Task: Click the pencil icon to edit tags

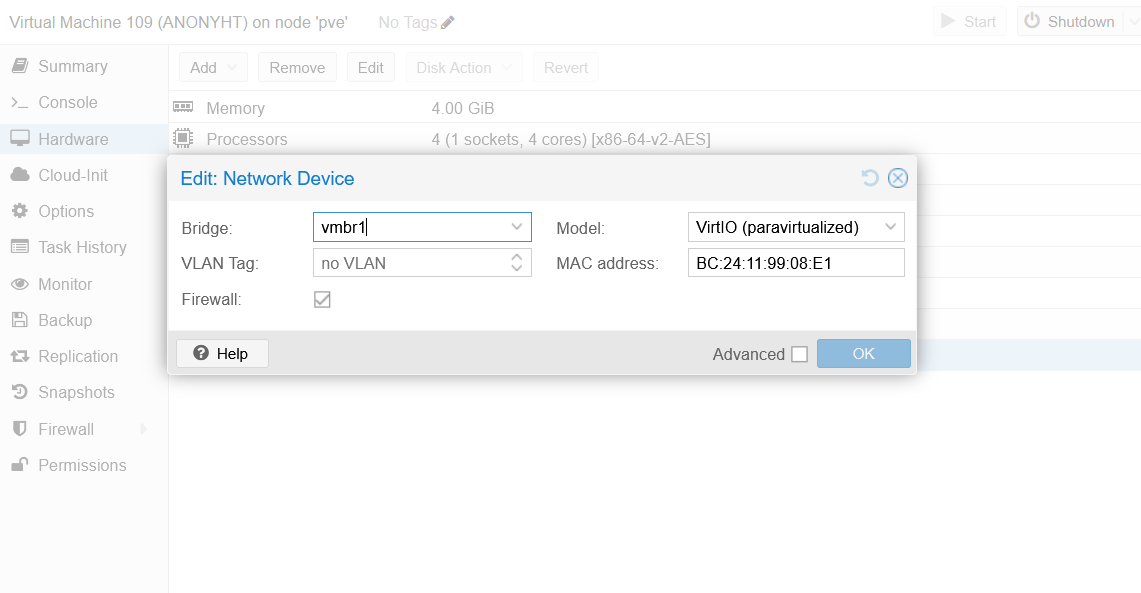Action: (448, 23)
